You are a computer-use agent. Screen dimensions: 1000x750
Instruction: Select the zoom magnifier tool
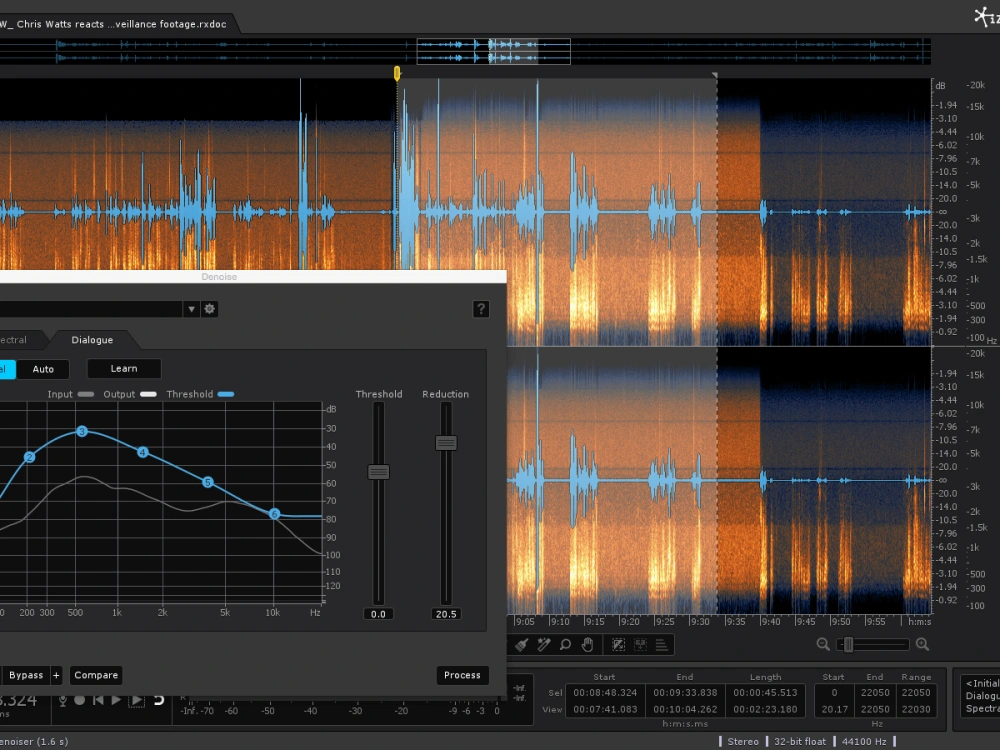pyautogui.click(x=566, y=645)
